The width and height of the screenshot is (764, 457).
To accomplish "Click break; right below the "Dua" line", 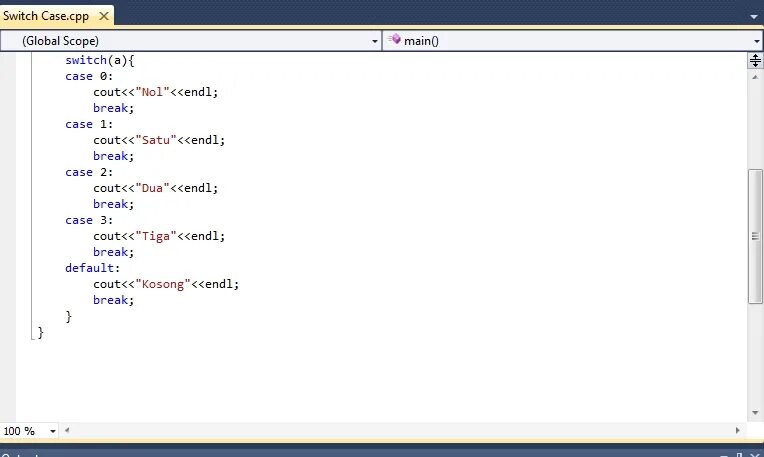I will coord(114,204).
